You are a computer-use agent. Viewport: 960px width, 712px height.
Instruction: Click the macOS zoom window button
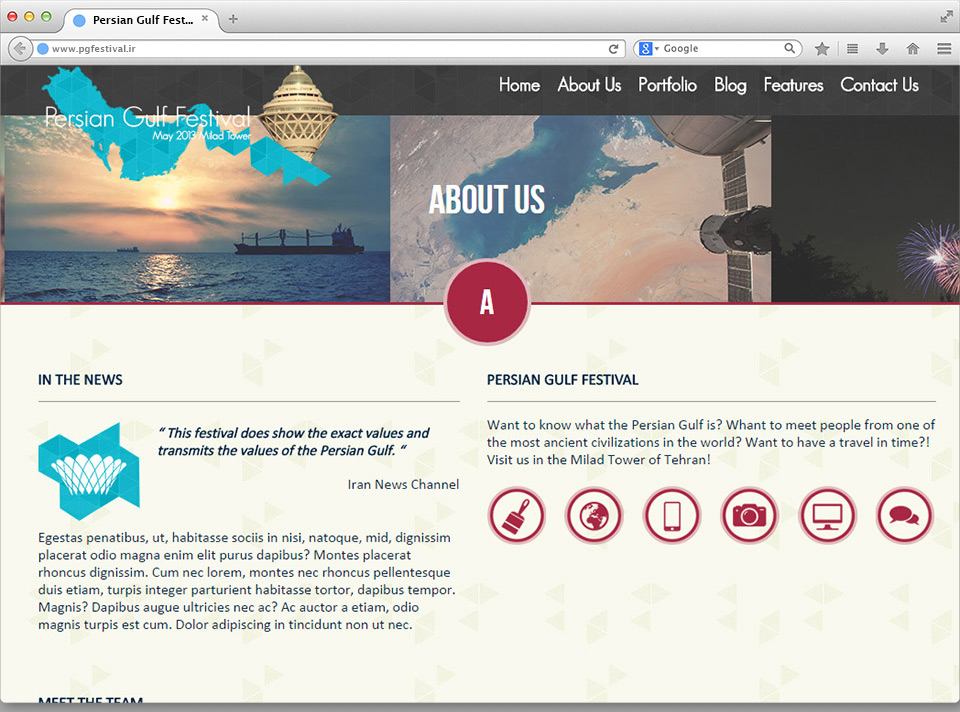(46, 17)
